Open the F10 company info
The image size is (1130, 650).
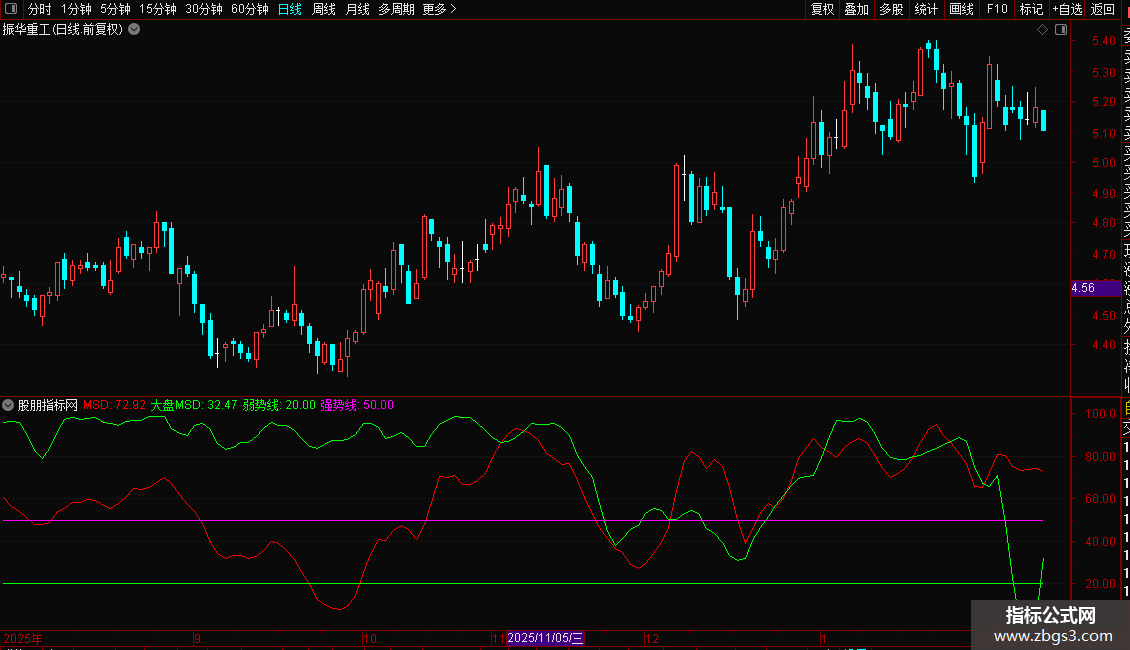997,9
